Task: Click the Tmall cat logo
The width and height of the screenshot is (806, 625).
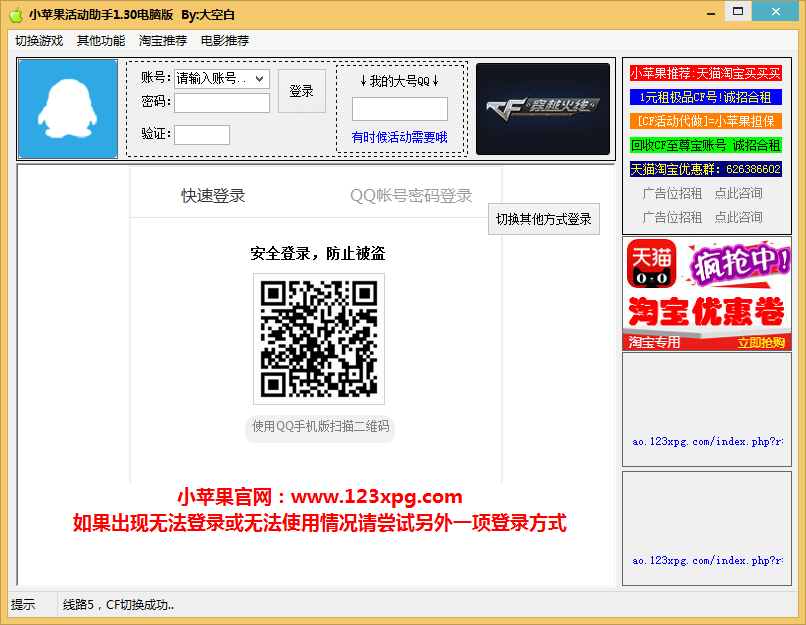Action: tap(651, 264)
